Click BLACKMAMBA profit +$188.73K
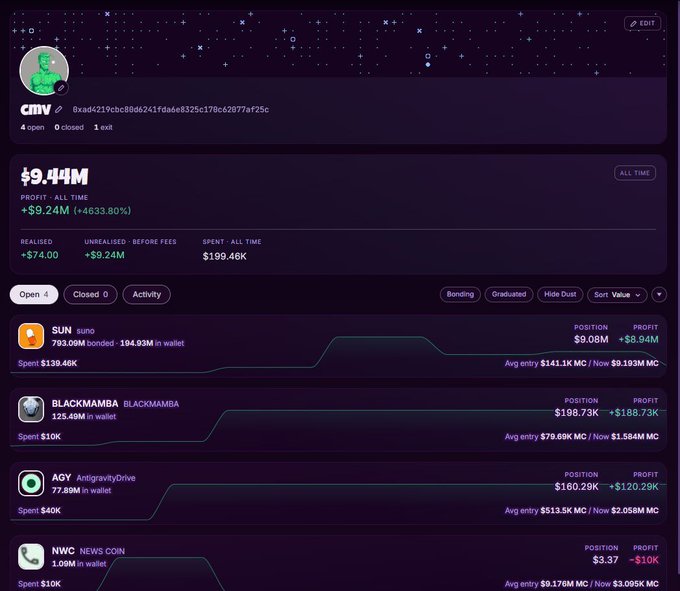Viewport: 680px width, 591px height. point(634,413)
